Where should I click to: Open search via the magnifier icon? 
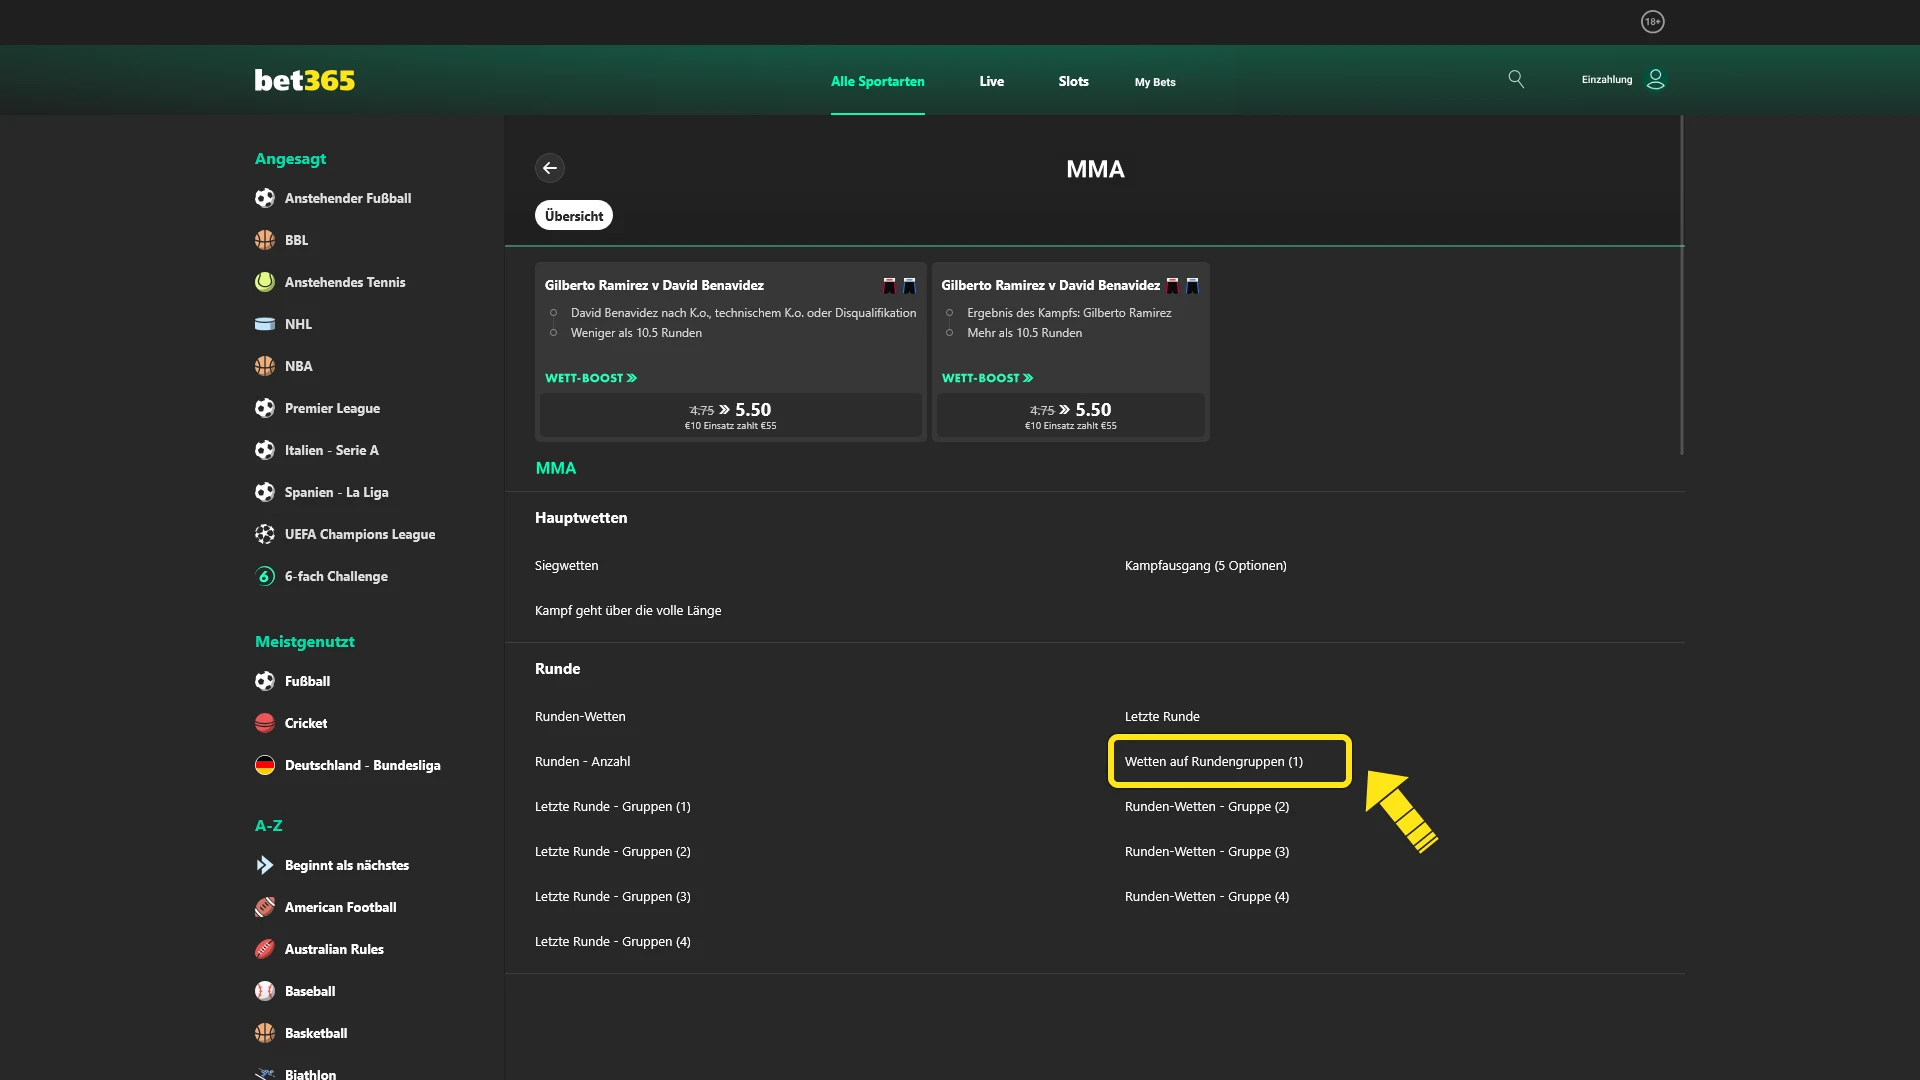tap(1516, 79)
